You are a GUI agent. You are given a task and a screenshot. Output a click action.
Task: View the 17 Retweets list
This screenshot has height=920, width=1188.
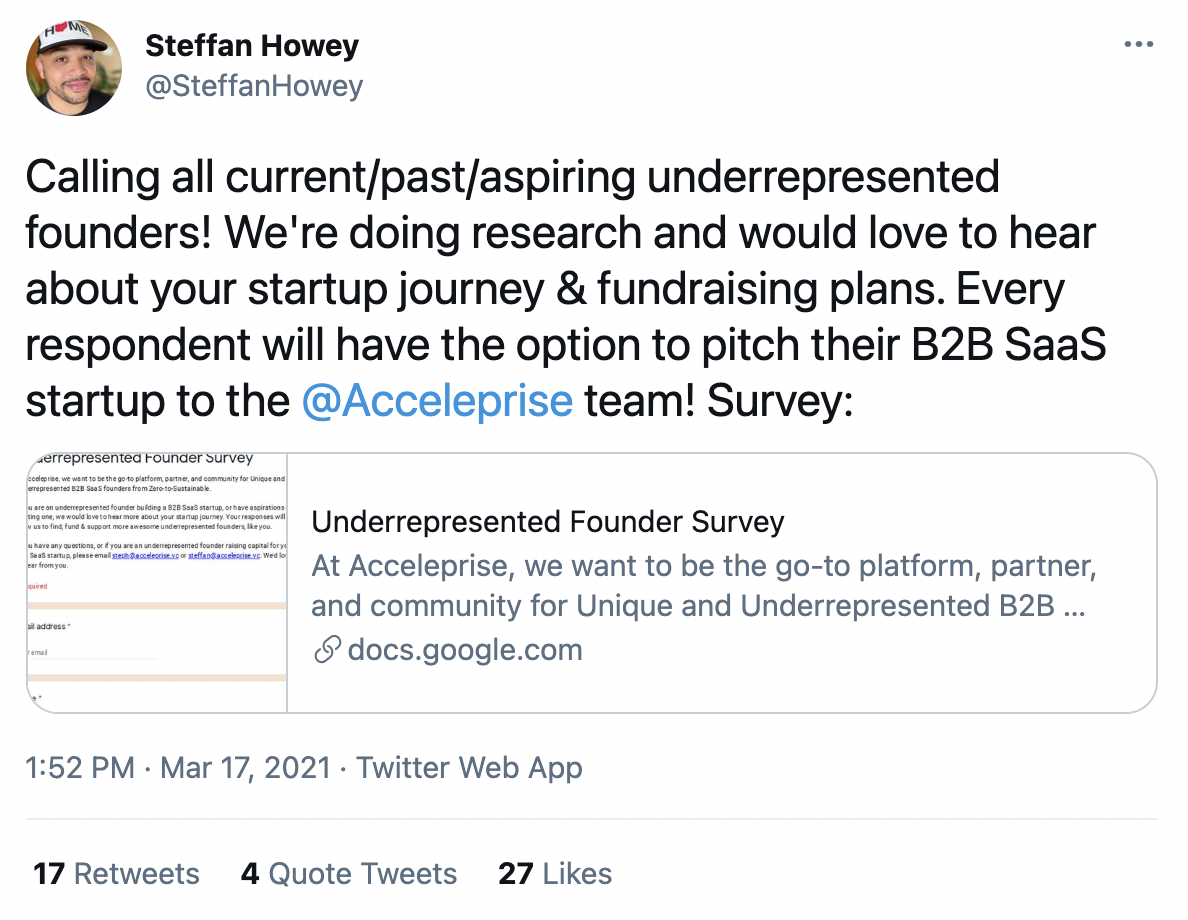pos(116,873)
